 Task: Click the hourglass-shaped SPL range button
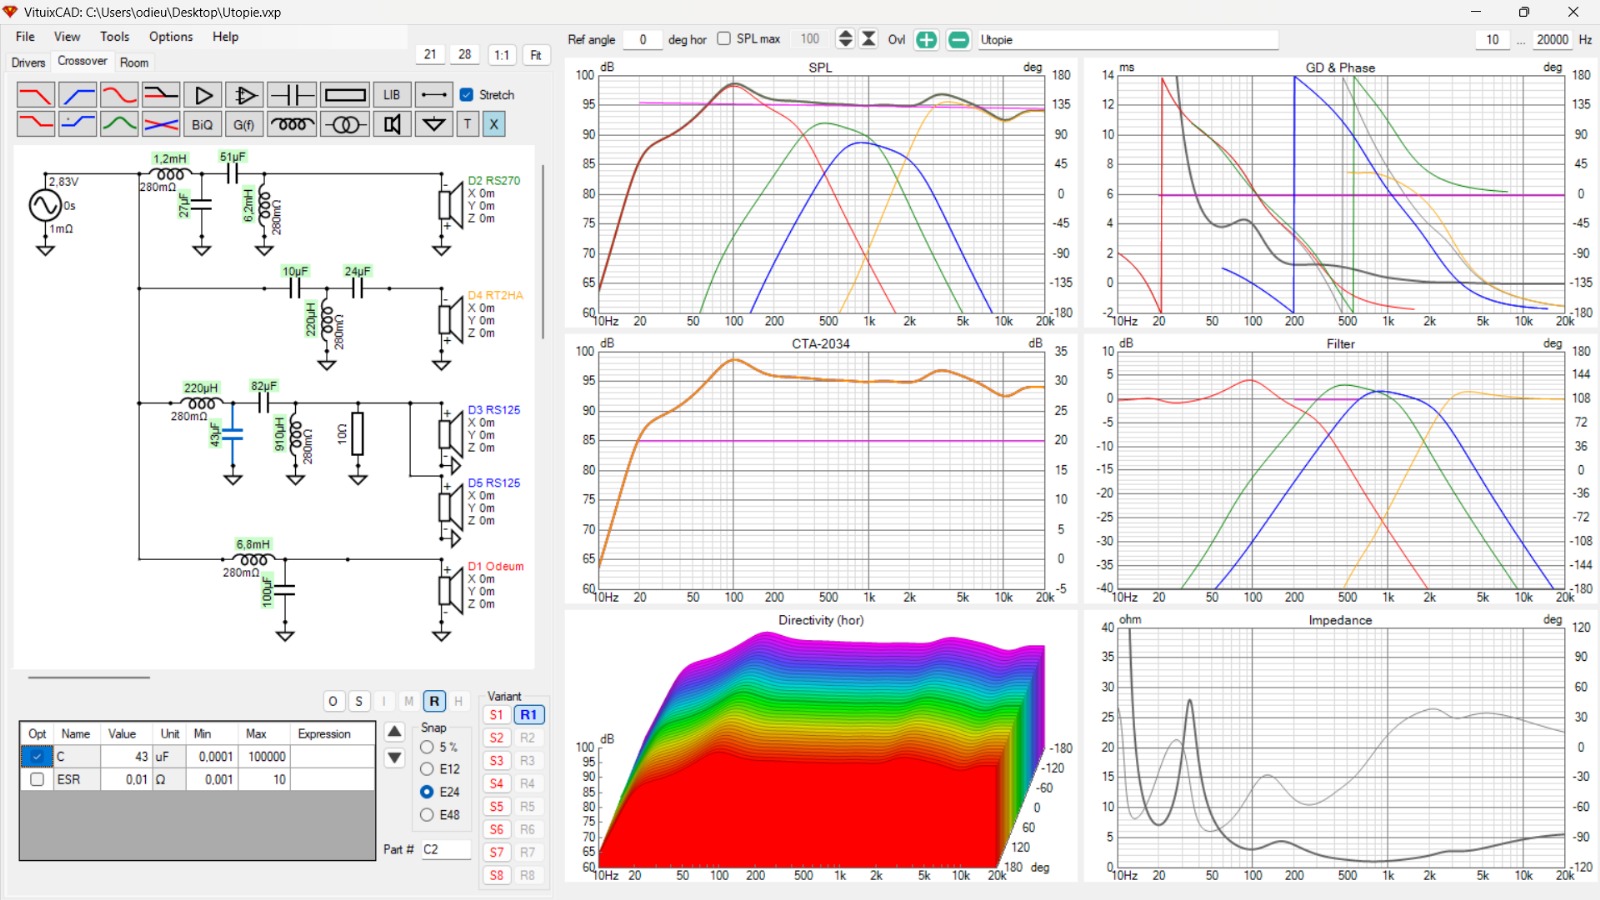pos(869,39)
